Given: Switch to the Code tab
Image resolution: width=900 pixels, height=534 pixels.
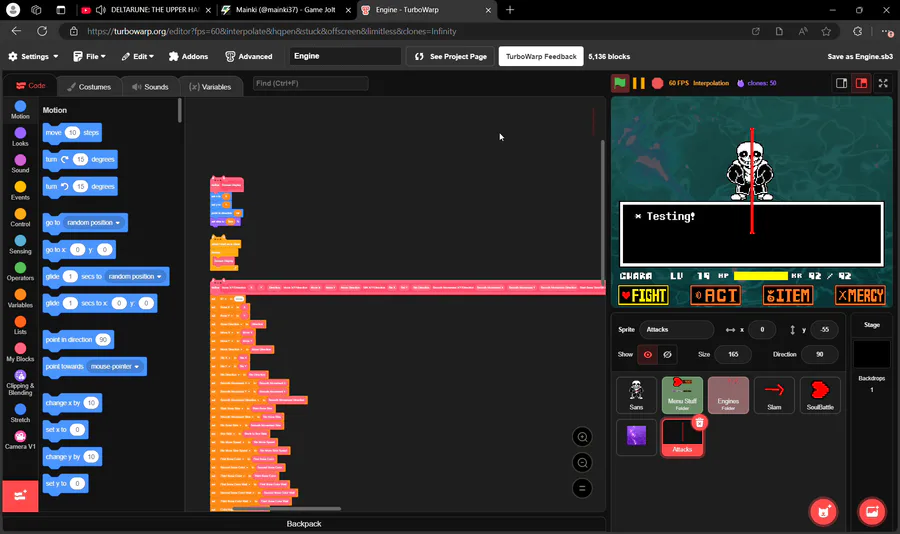Looking at the screenshot, I should (31, 86).
